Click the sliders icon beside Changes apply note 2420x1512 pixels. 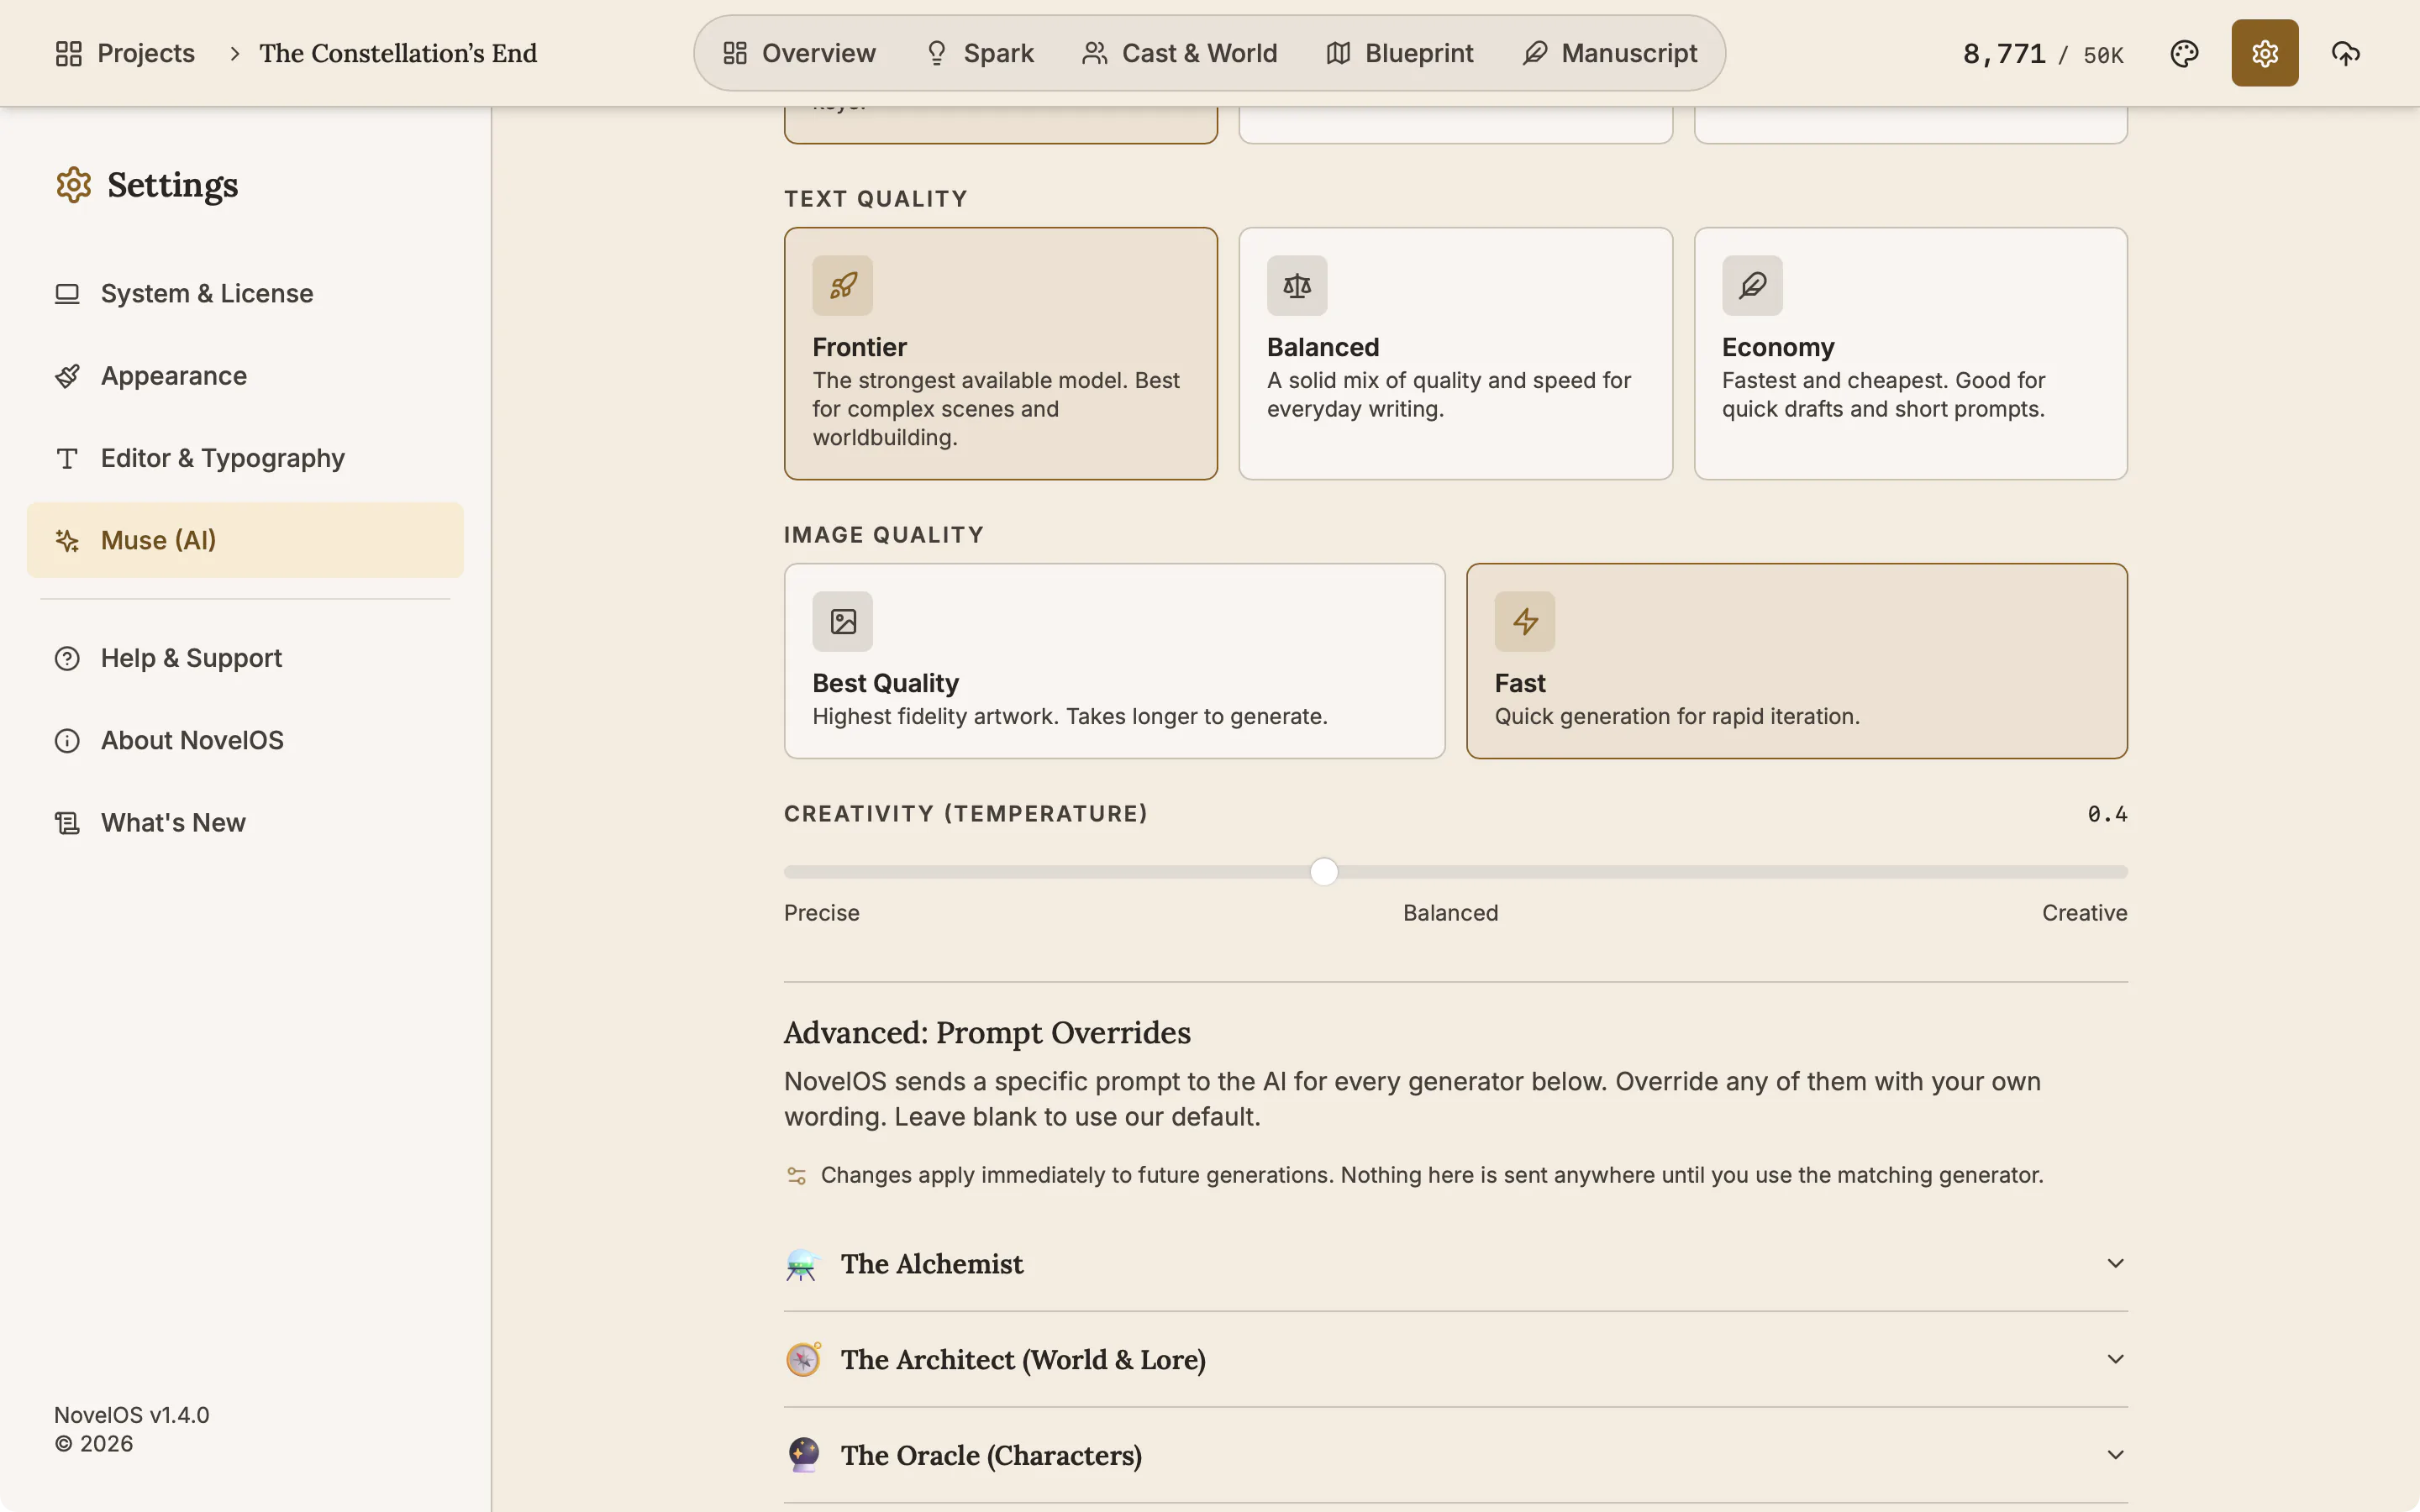pos(796,1175)
